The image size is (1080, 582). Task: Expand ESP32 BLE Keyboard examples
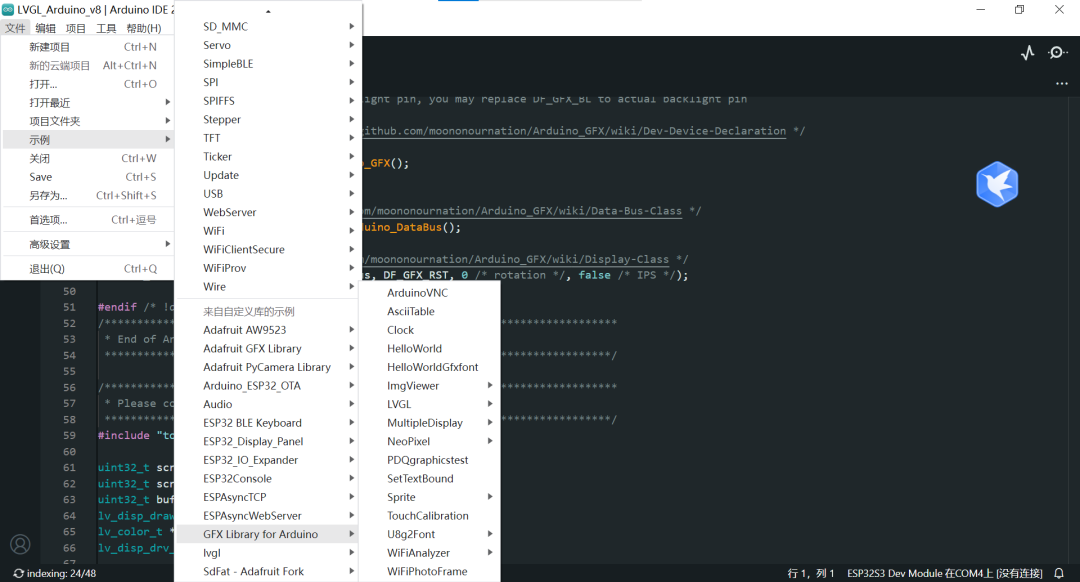[x=267, y=423]
